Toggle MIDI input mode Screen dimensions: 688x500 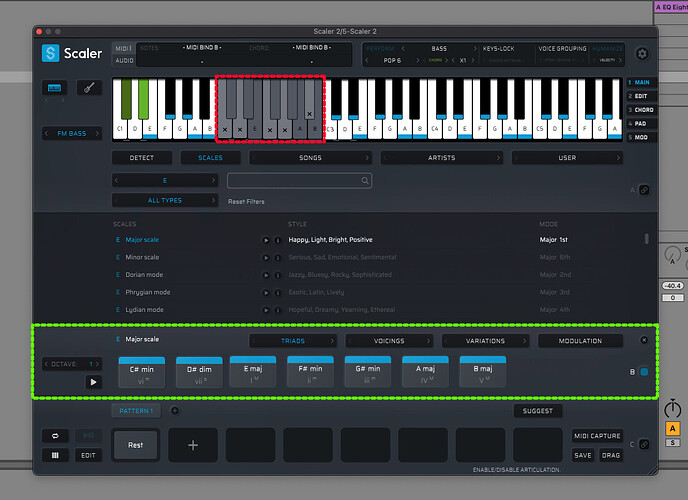tap(124, 48)
